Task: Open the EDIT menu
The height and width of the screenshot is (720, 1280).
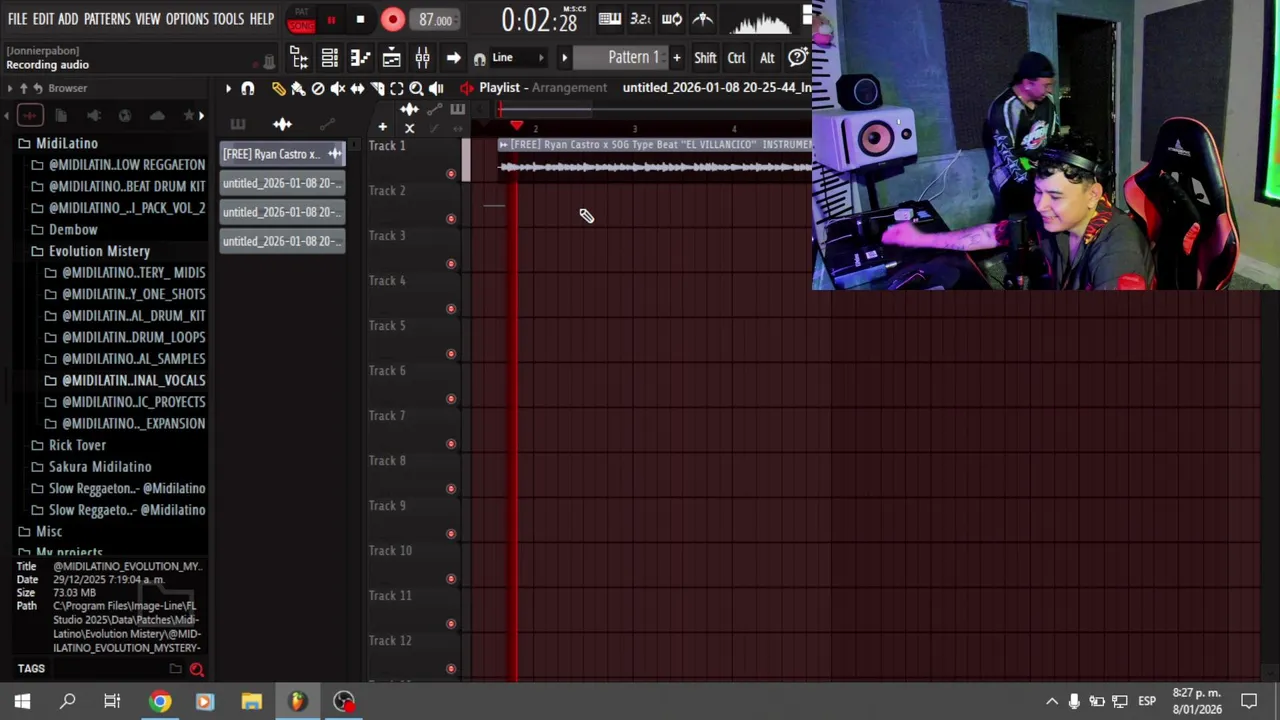Action: pyautogui.click(x=43, y=19)
